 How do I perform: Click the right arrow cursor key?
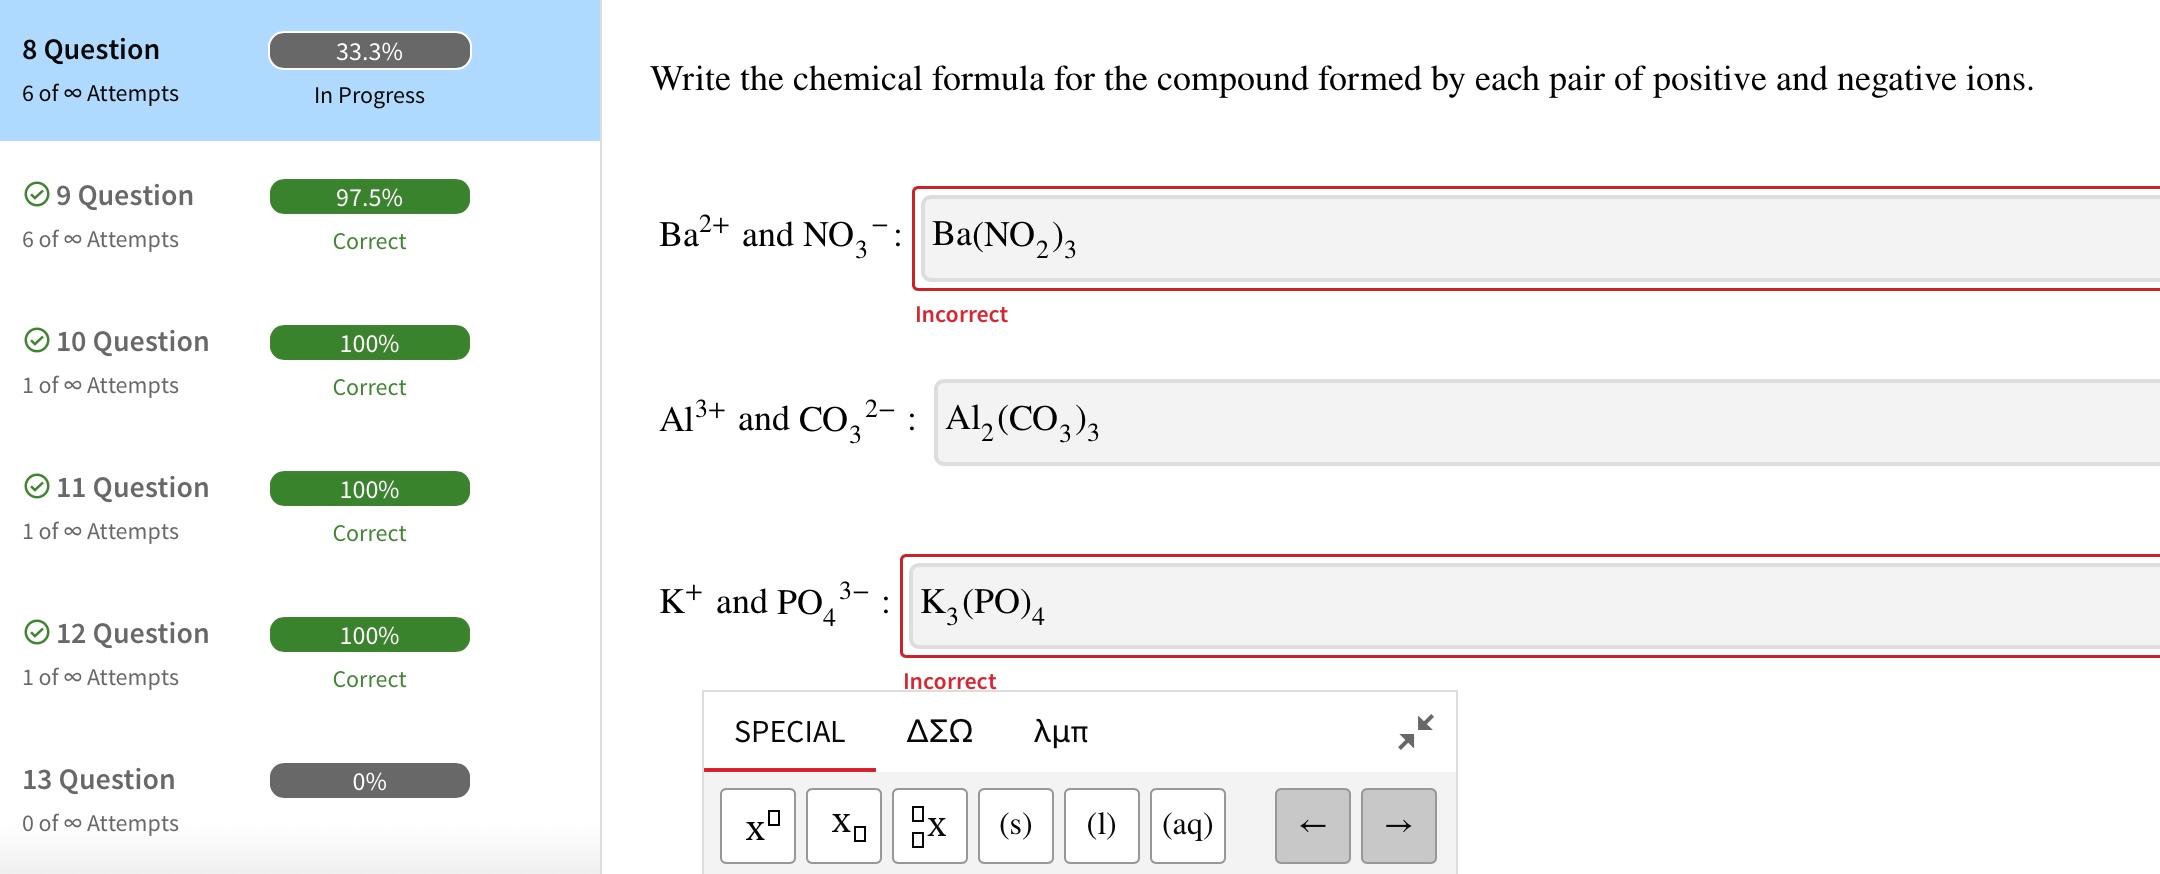pyautogui.click(x=1399, y=825)
